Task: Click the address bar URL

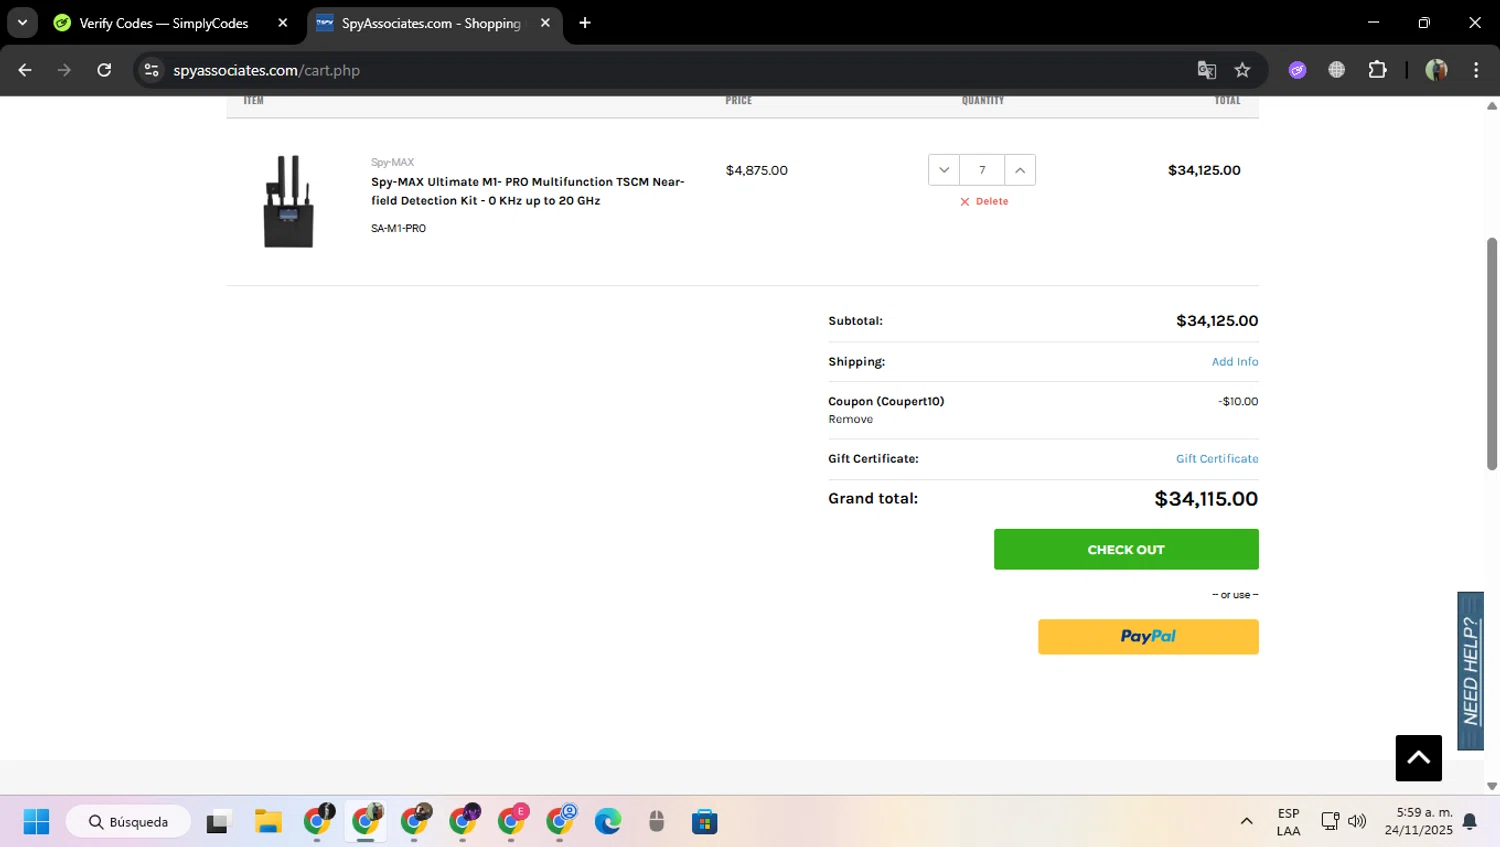Action: (266, 70)
